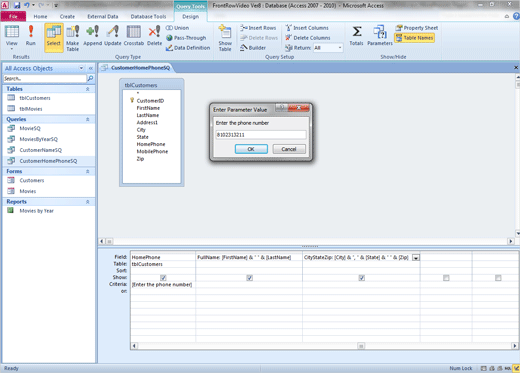
Task: Click OK in Enter Parameter Value dialog
Action: pos(251,149)
